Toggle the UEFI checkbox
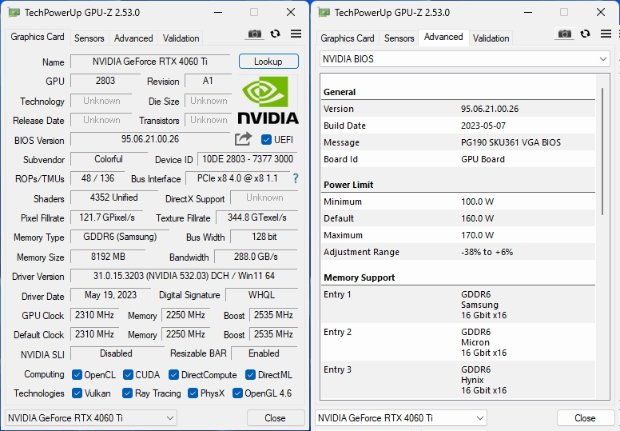This screenshot has height=431, width=620. [266, 140]
